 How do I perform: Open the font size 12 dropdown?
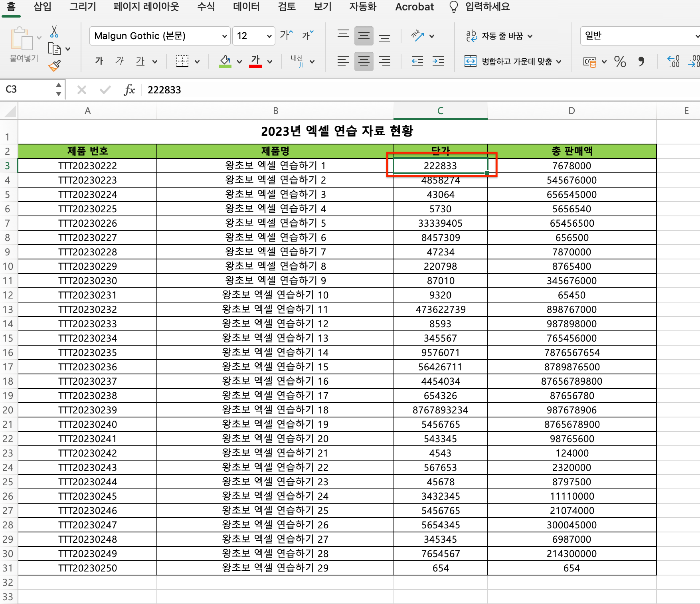[269, 36]
